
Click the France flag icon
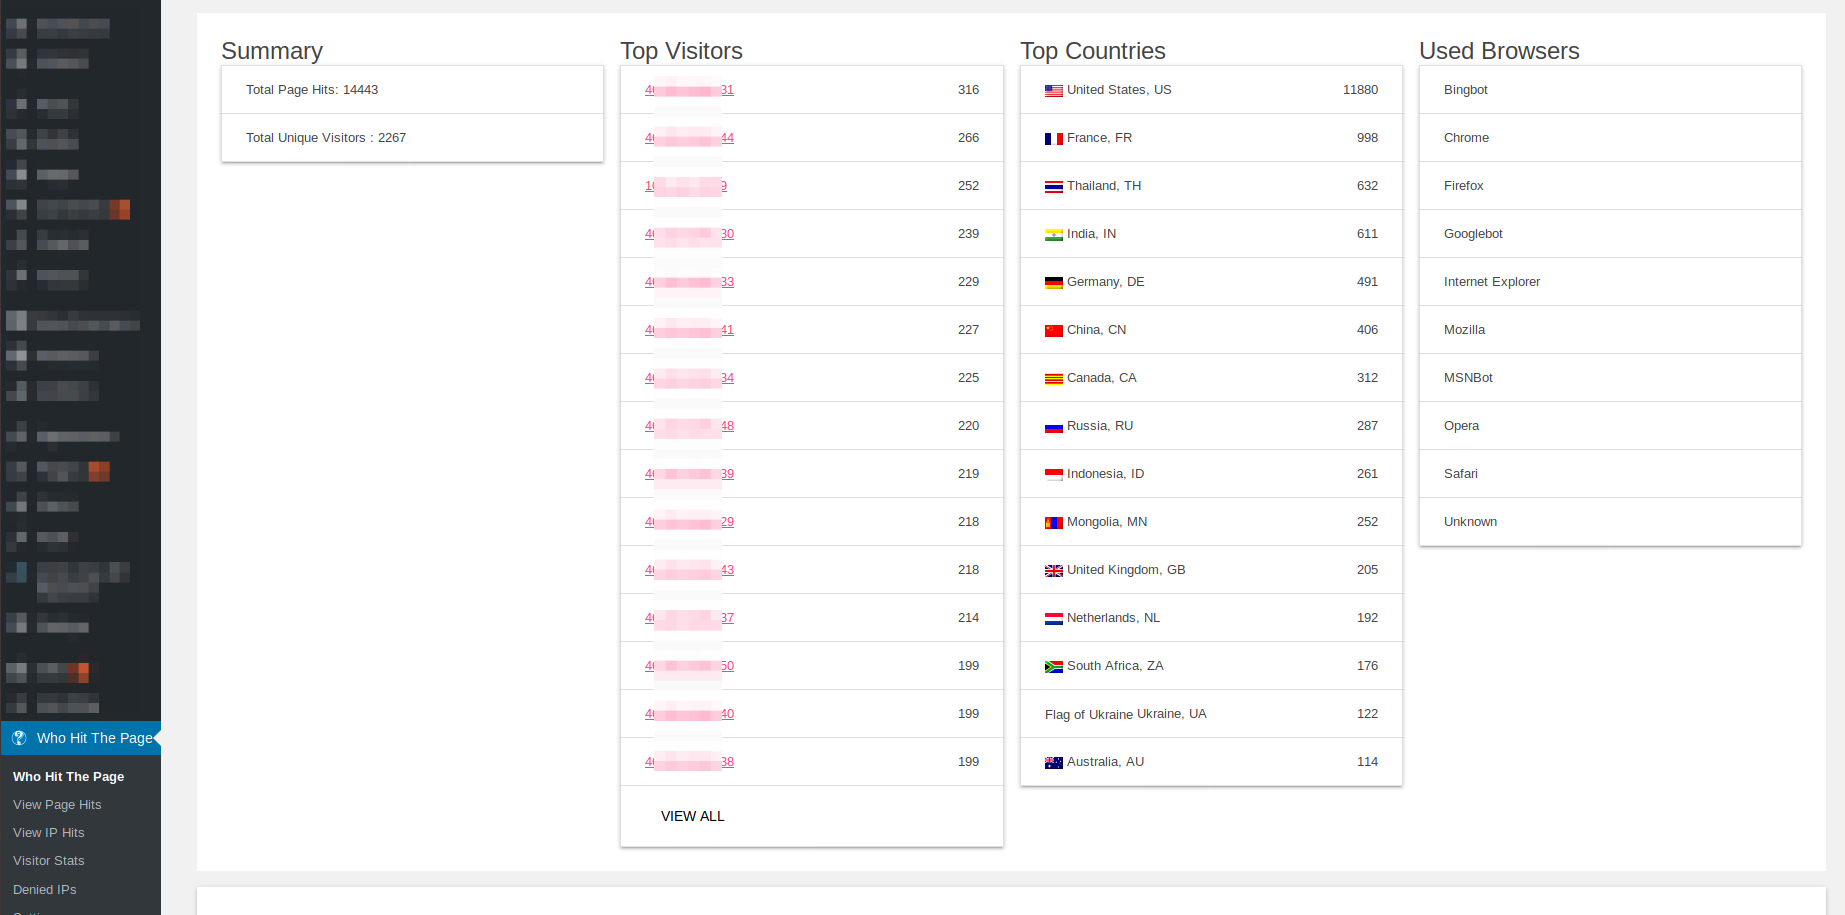tap(1054, 139)
